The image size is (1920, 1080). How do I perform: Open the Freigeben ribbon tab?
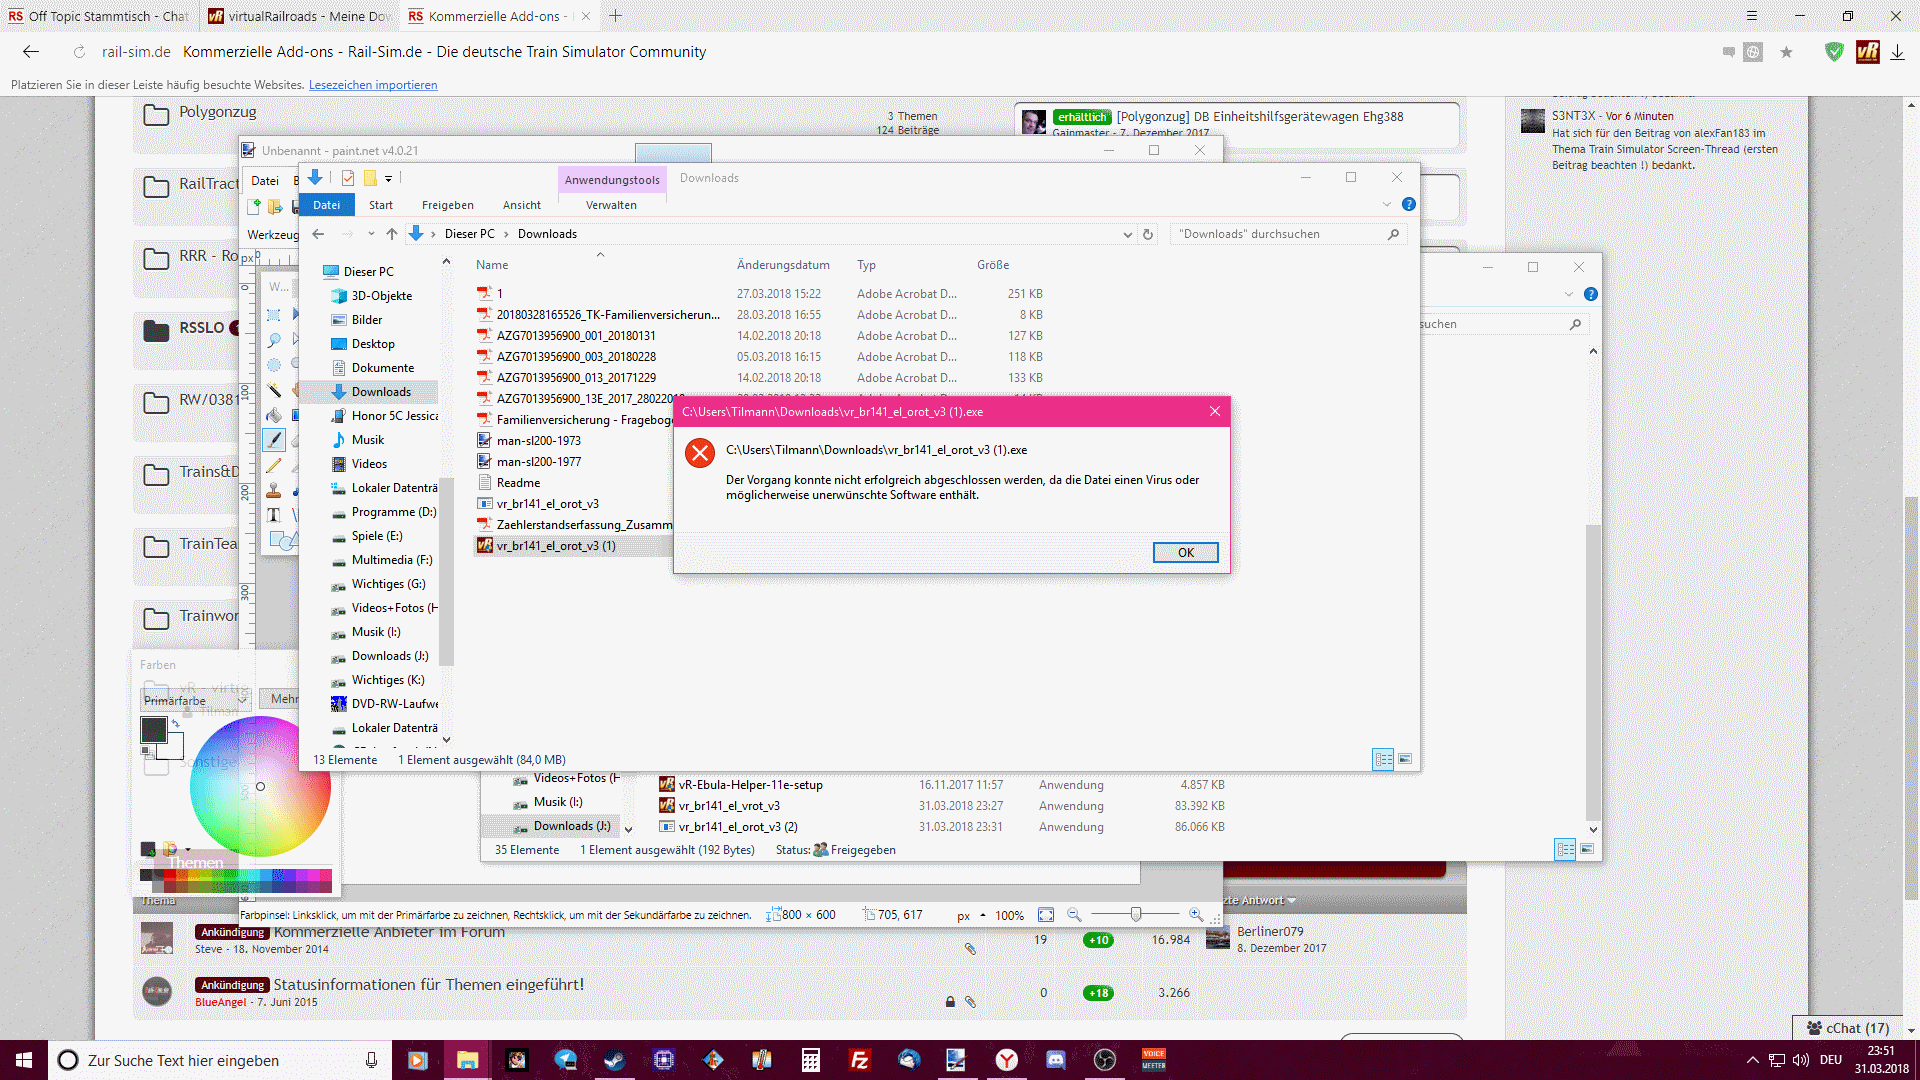(x=447, y=205)
